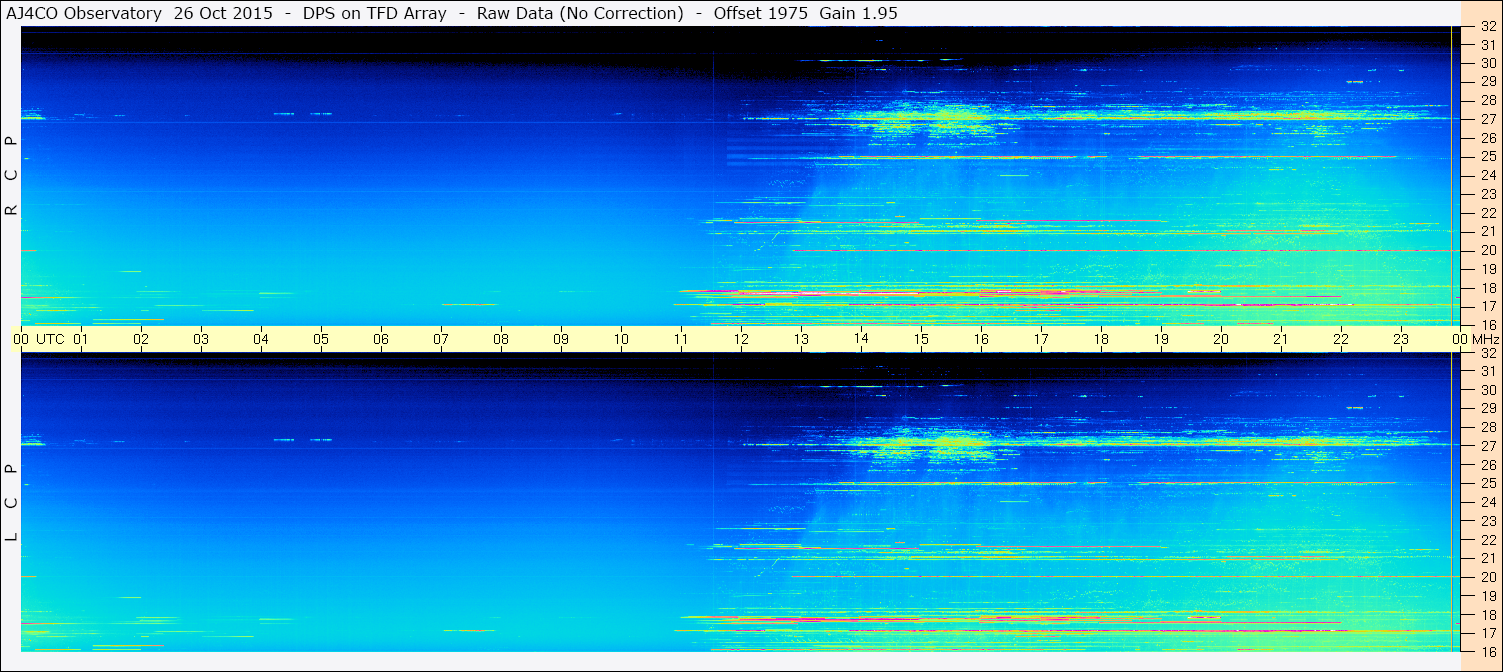Select the 07 hour marker
Viewport: 1503px width, 672px height.
[x=441, y=339]
